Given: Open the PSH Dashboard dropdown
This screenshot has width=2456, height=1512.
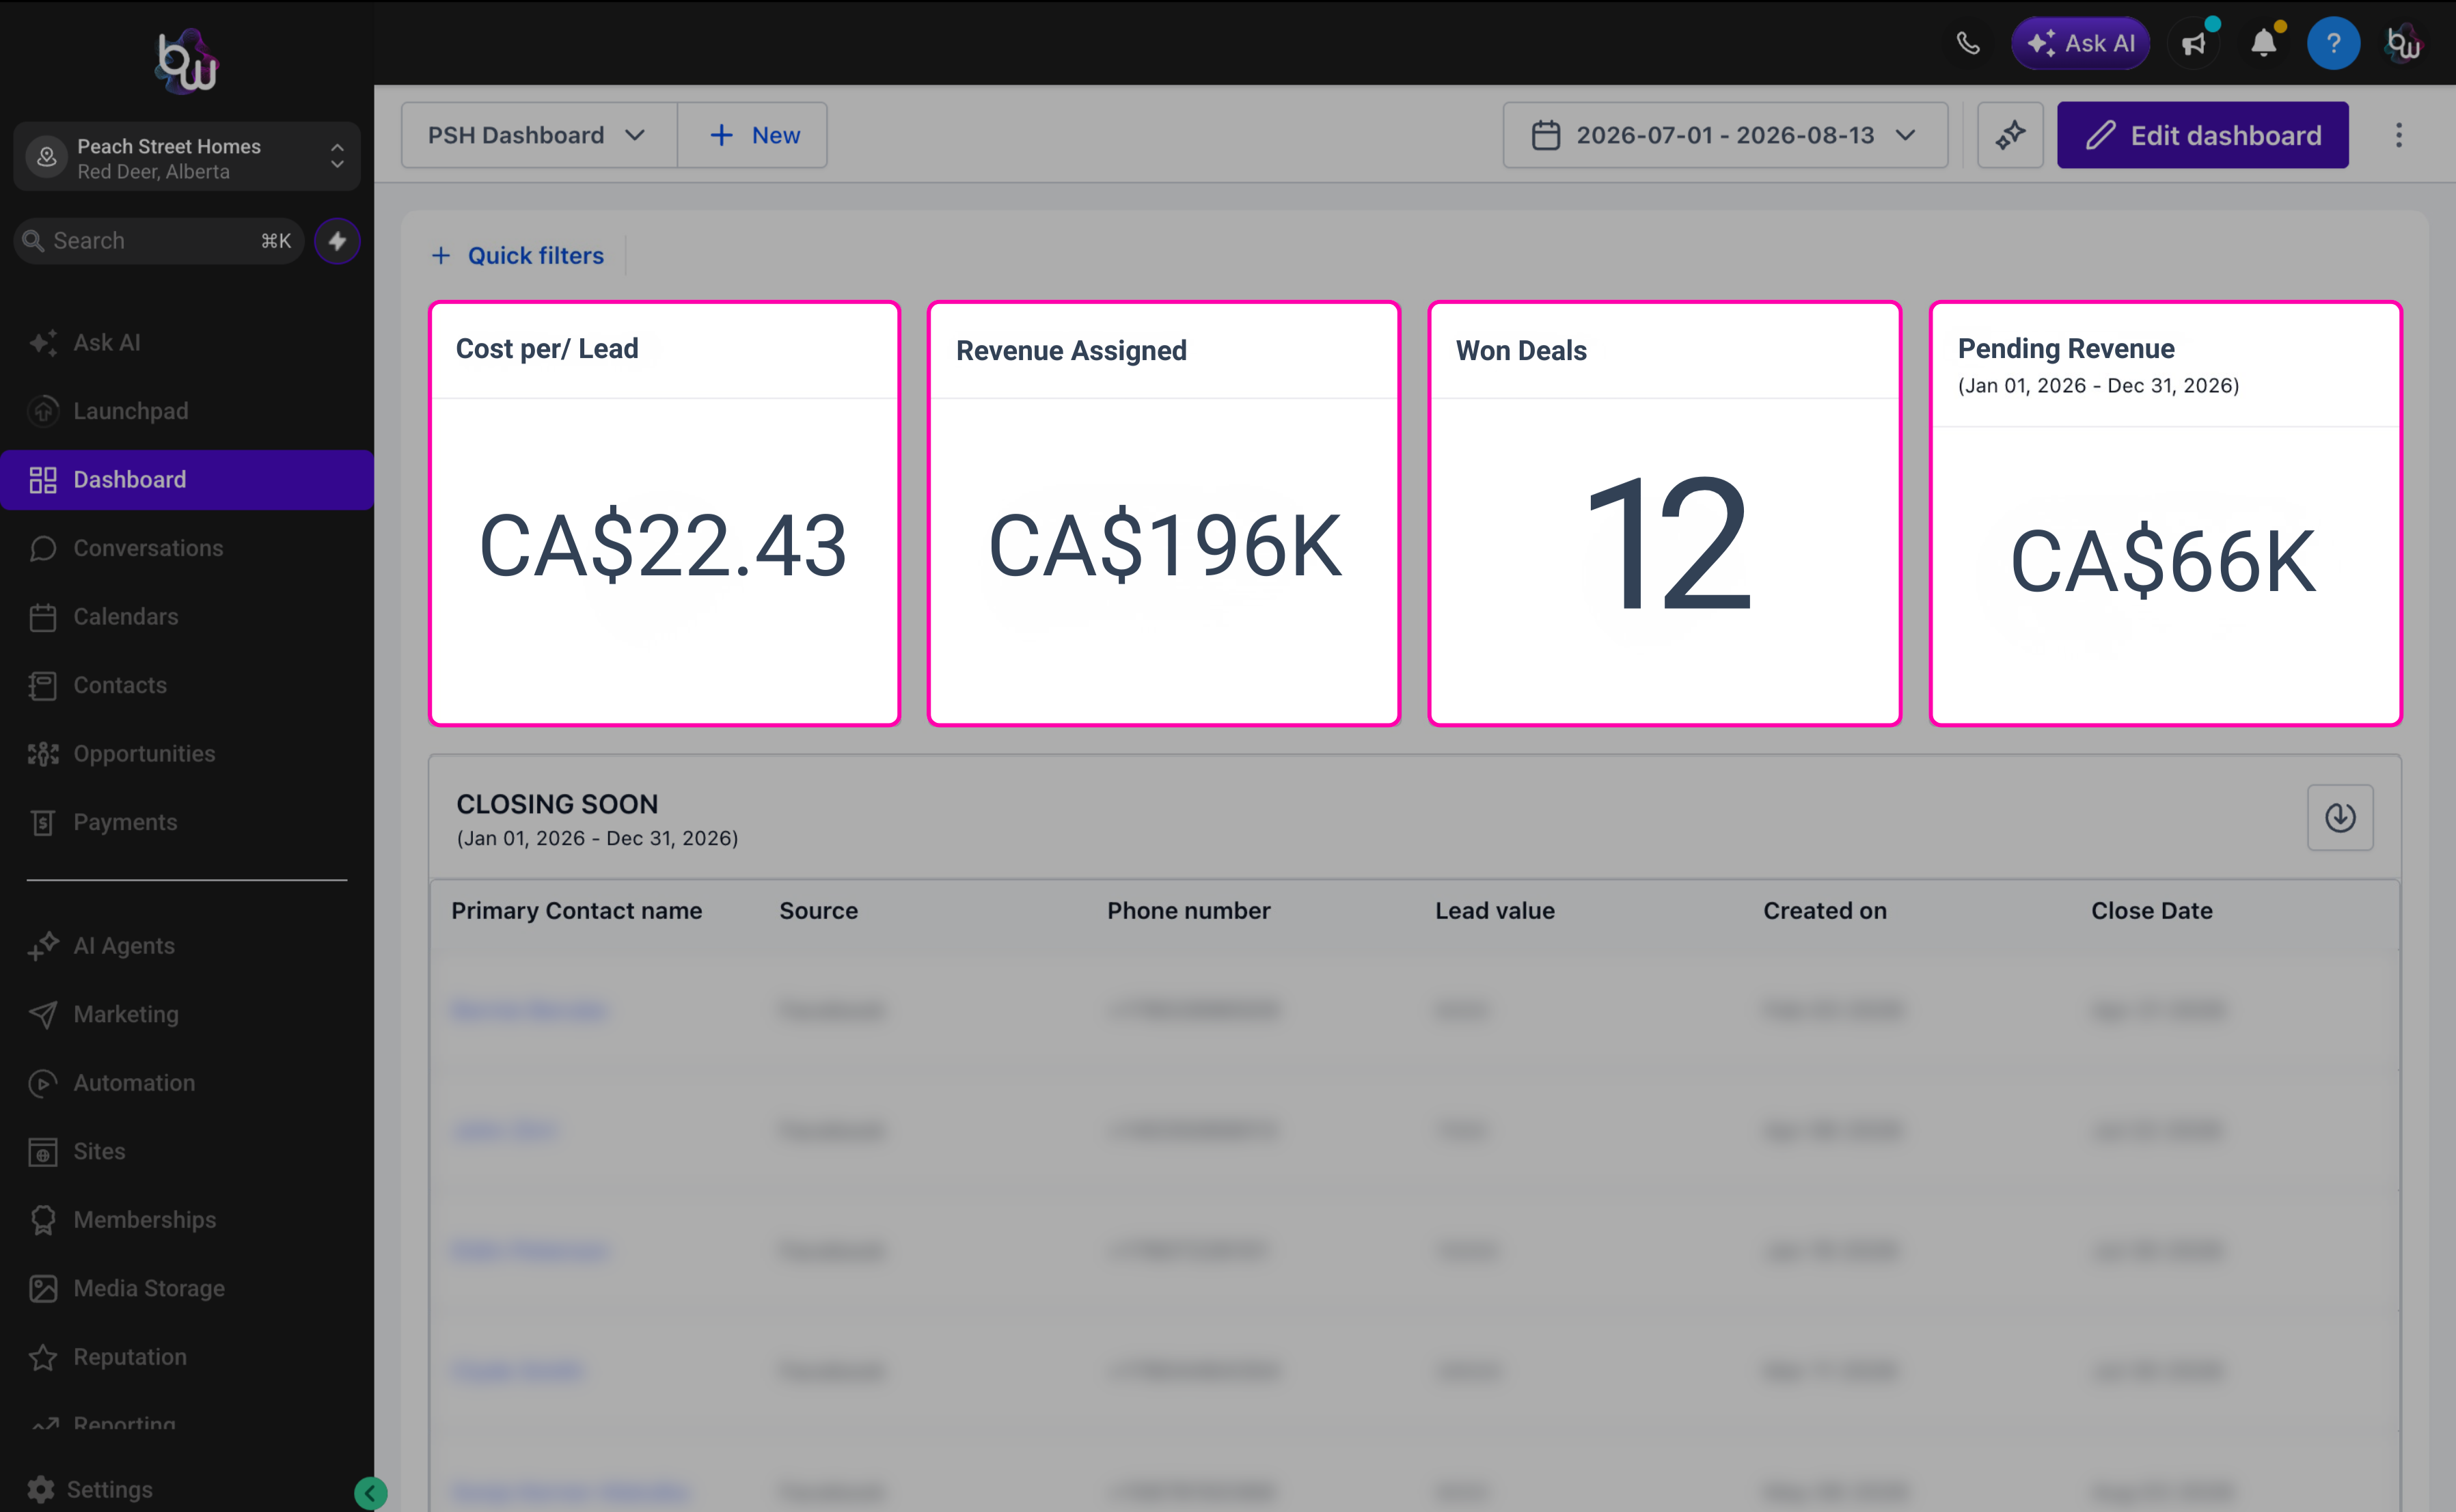Looking at the screenshot, I should 539,135.
